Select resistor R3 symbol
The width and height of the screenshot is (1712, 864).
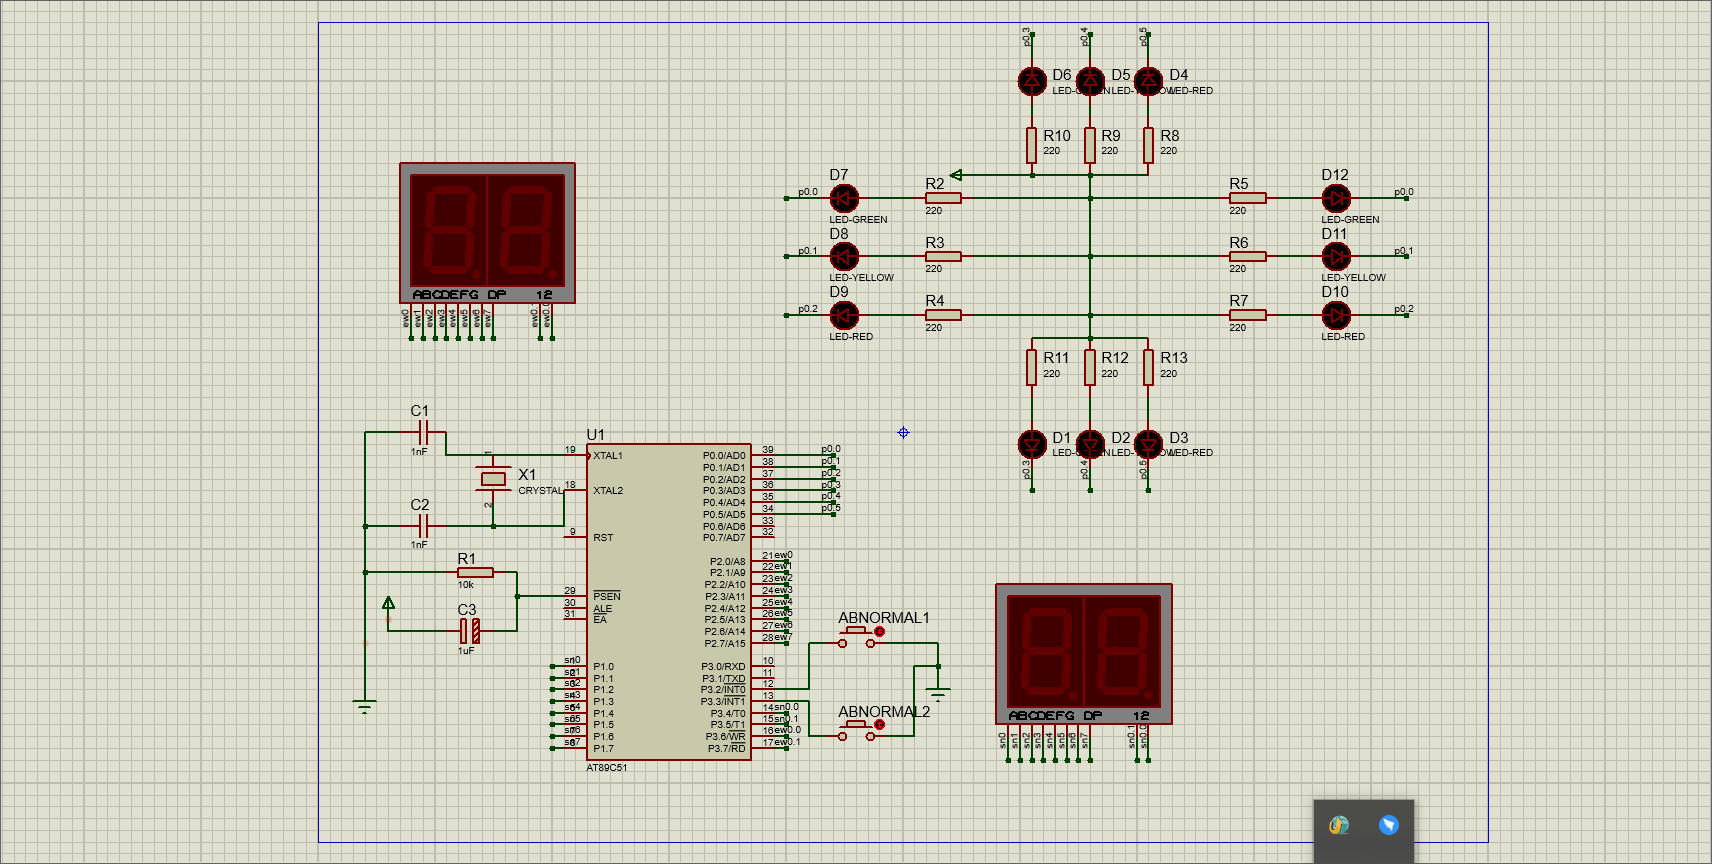943,256
